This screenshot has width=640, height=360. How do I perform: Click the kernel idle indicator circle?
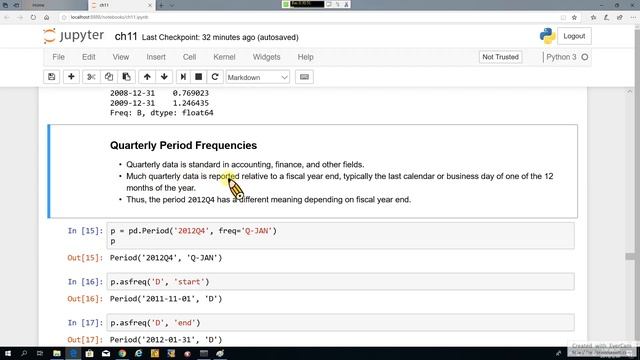click(585, 57)
